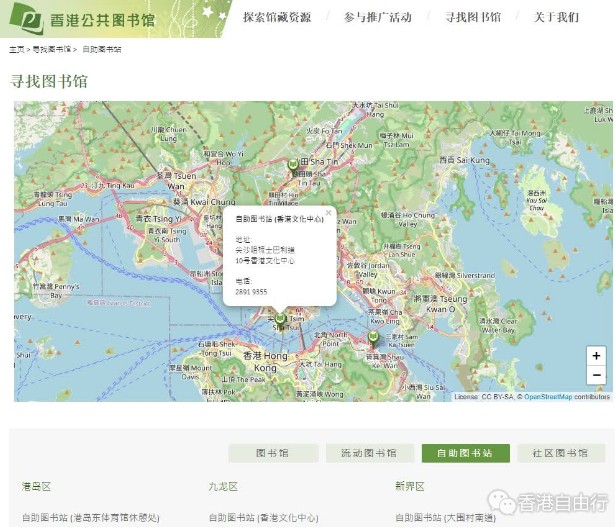Click 将军澳 Tseung Kwan O map label
The height and width of the screenshot is (527, 615).
click(x=440, y=303)
